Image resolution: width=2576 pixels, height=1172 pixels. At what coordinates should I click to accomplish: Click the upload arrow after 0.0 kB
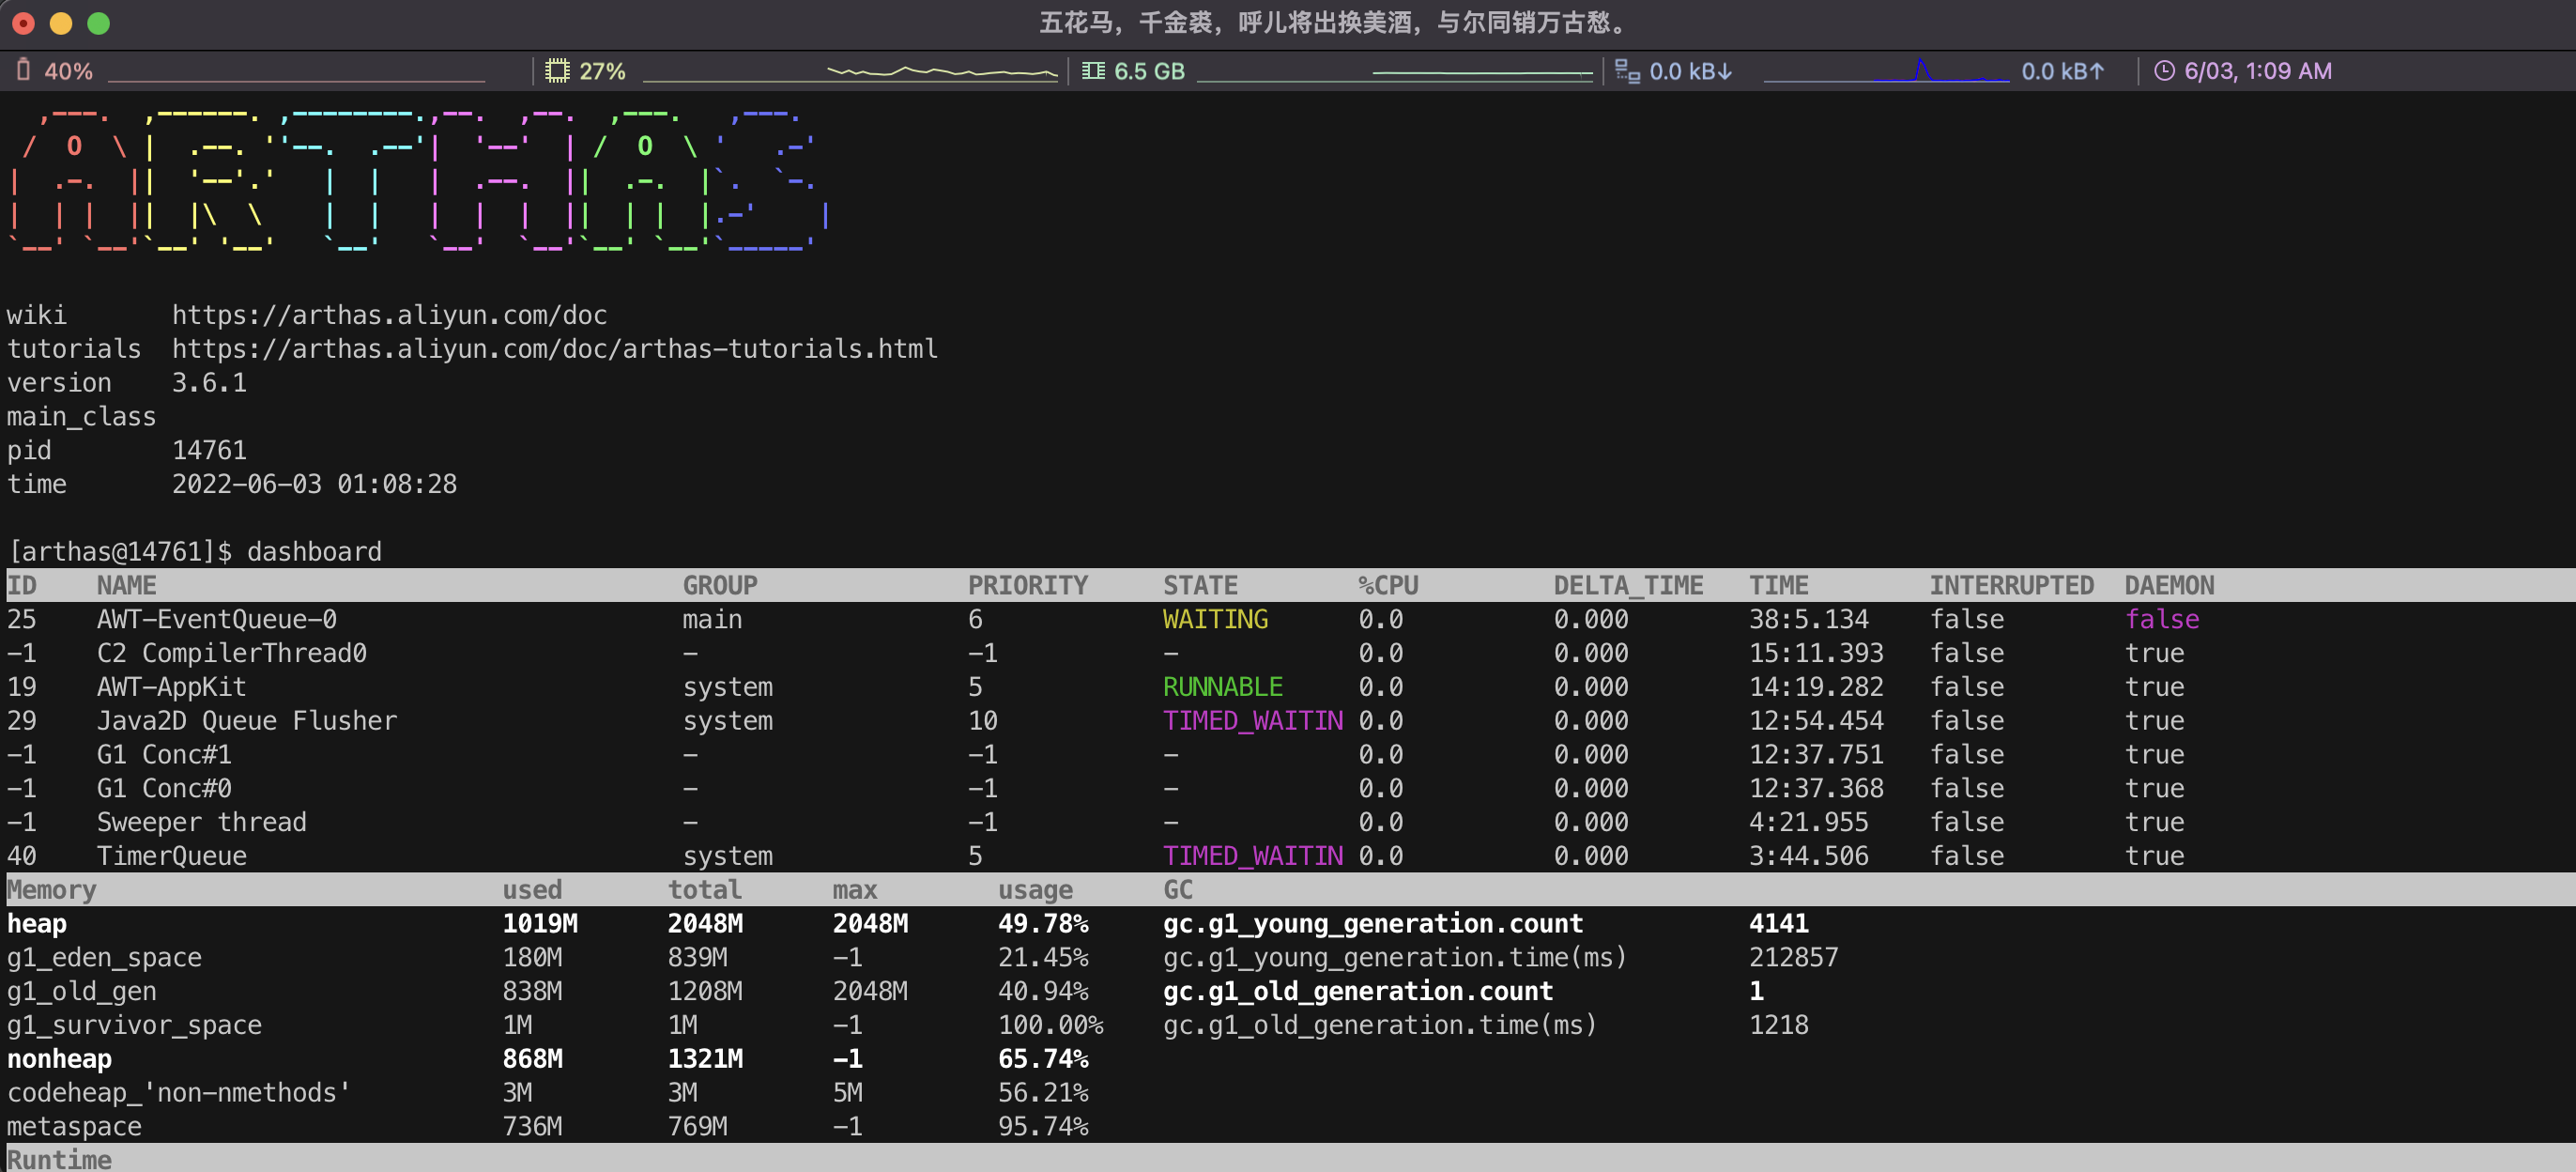click(x=2098, y=71)
